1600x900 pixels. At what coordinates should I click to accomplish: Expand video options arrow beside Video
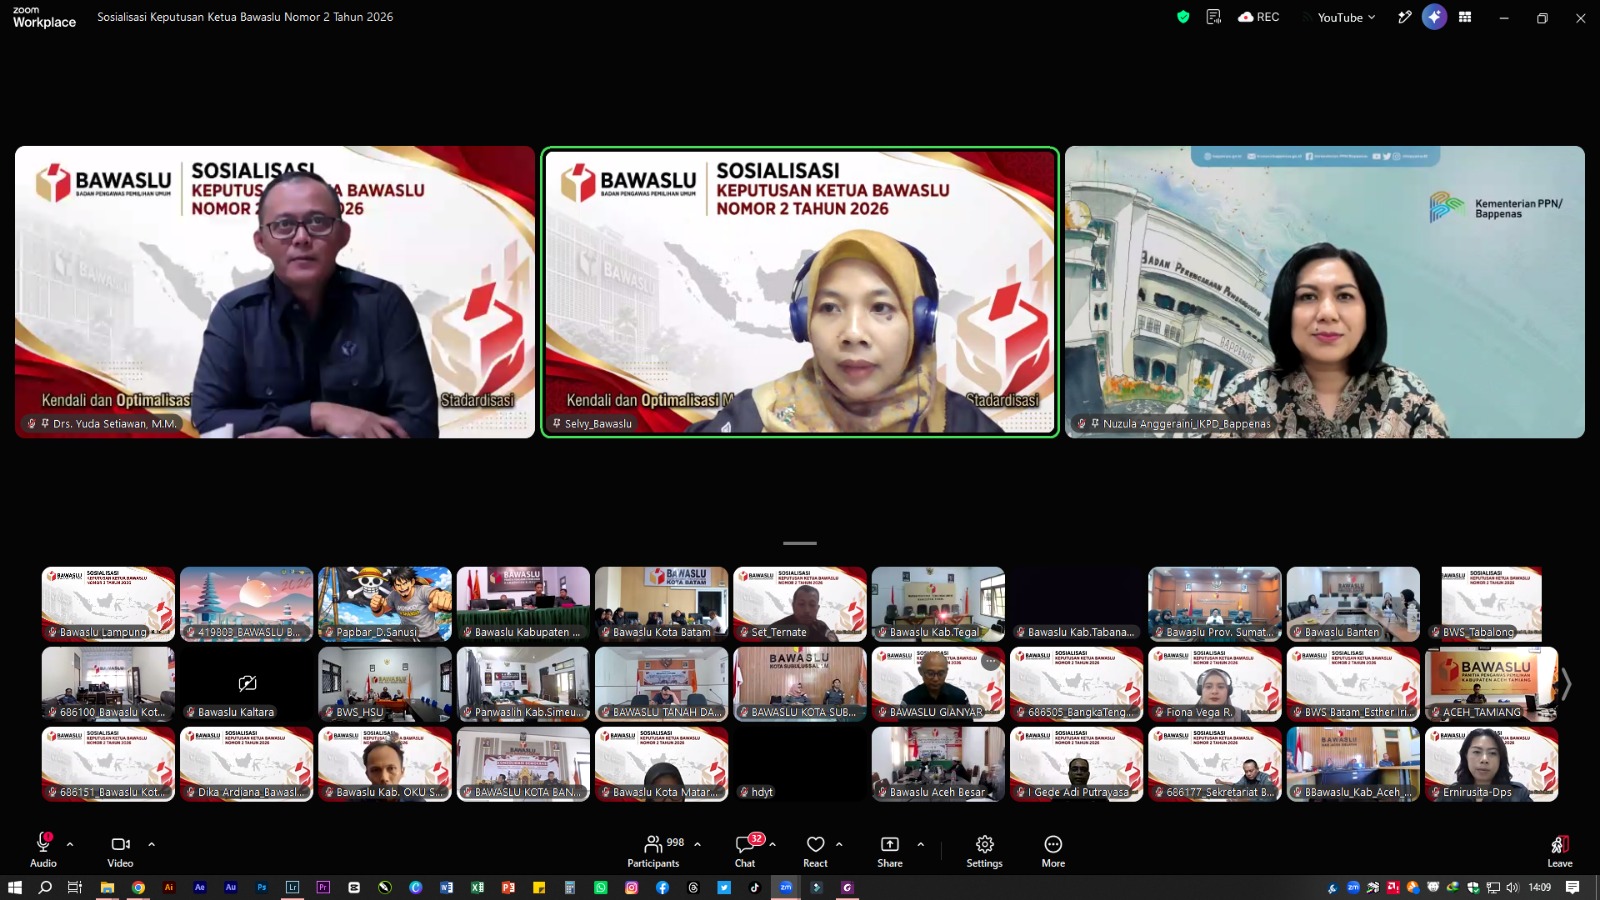(x=151, y=844)
